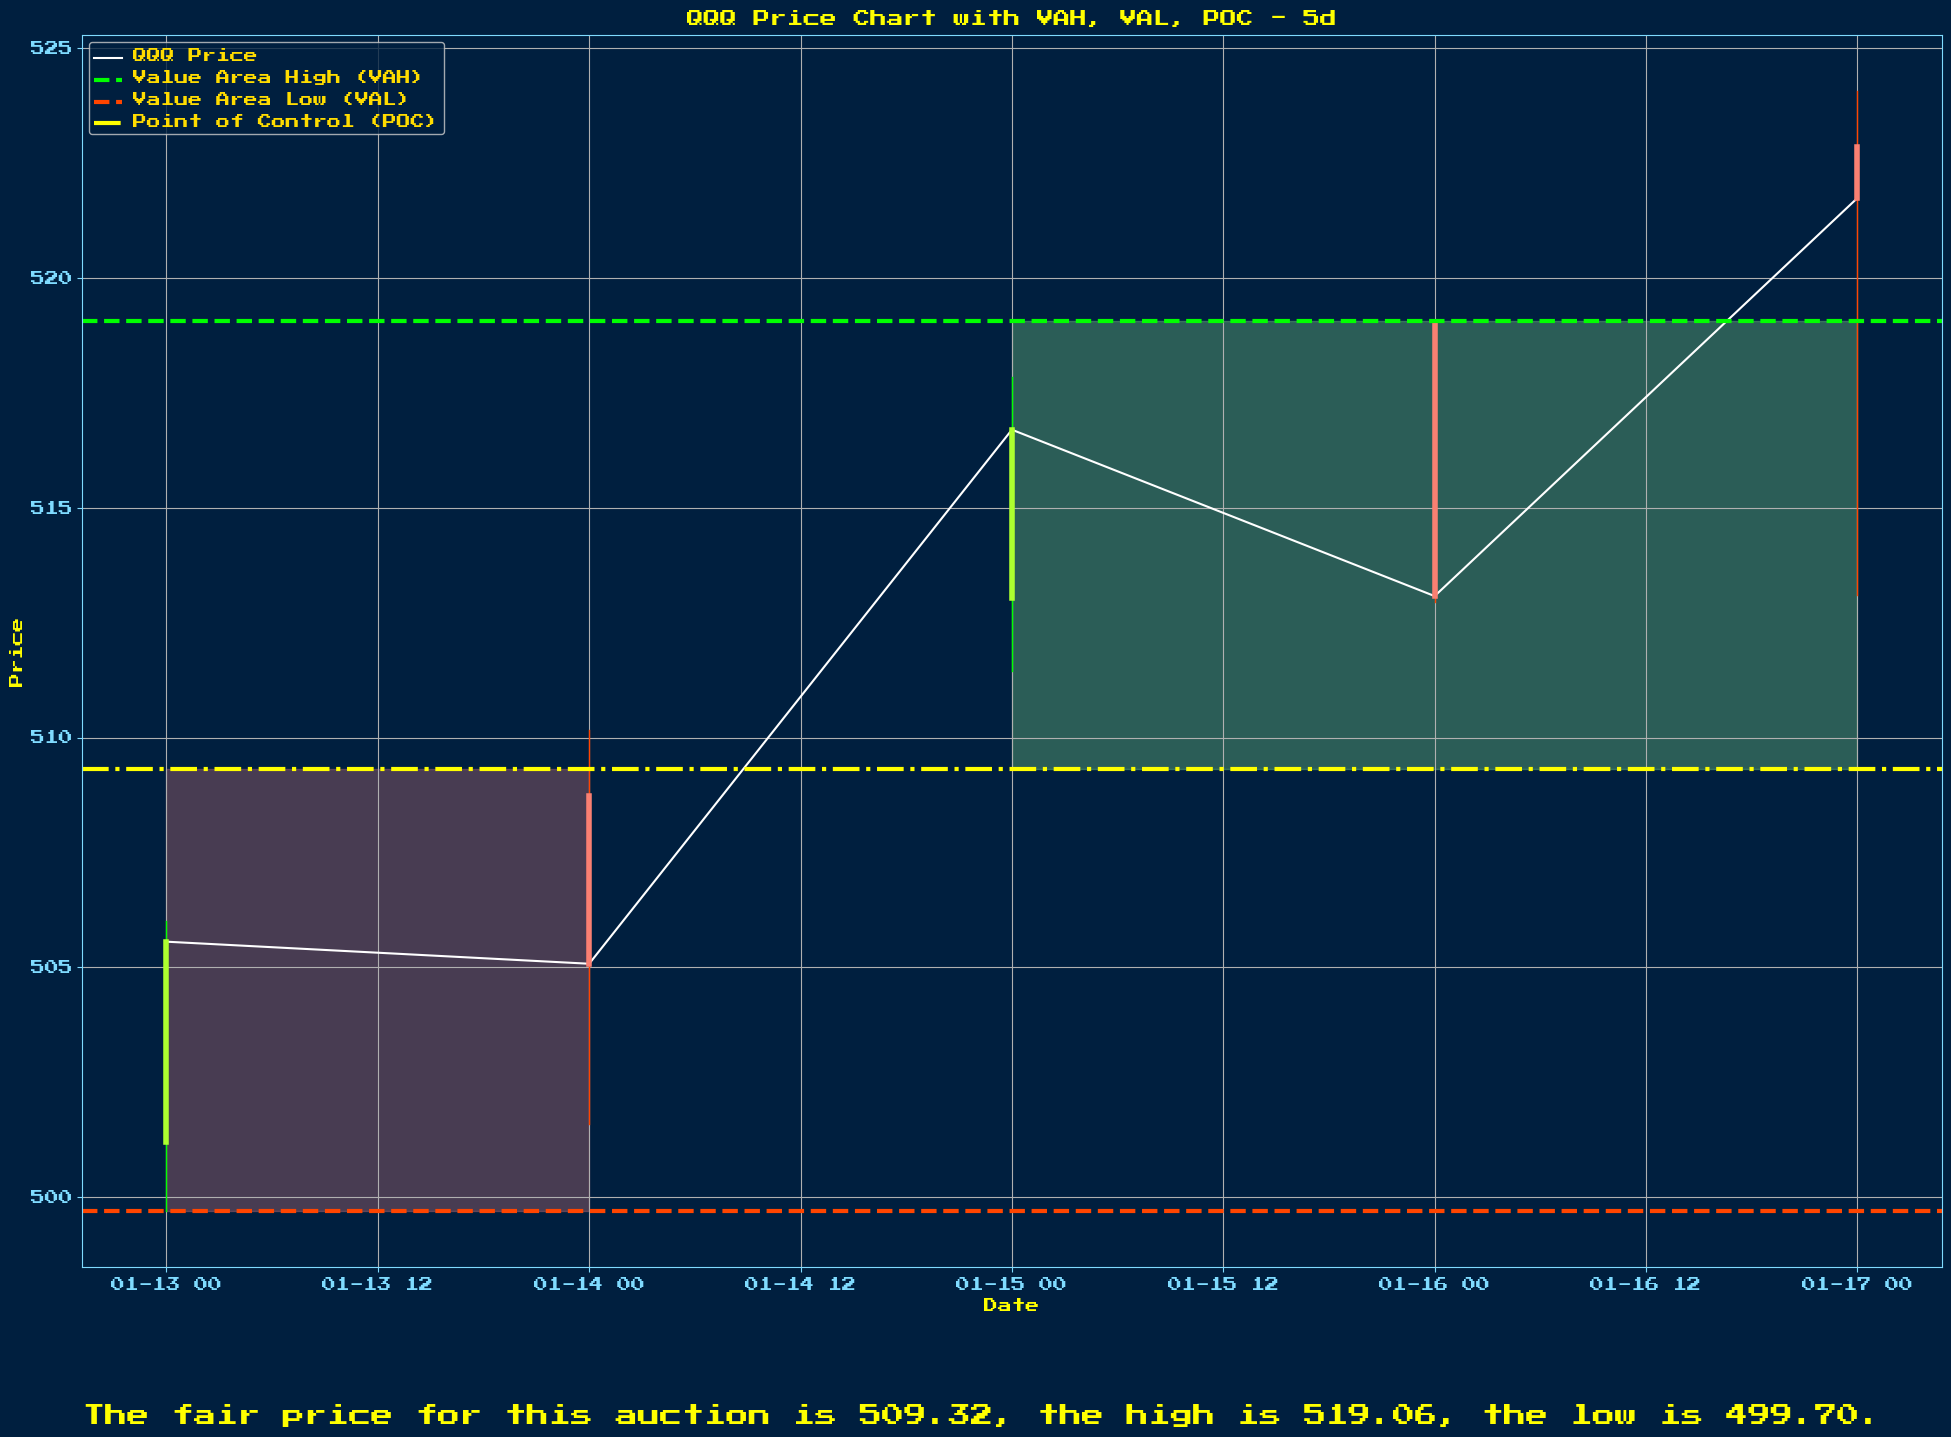1951x1437 pixels.
Task: Click the 'Date' x-axis title
Action: (x=1010, y=1305)
